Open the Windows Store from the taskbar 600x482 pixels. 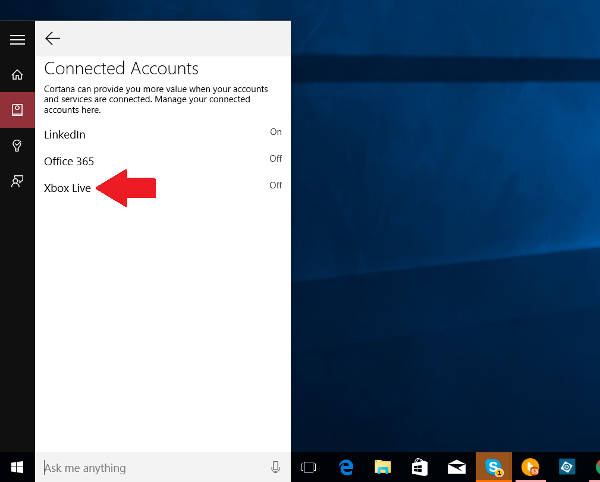coord(419,467)
